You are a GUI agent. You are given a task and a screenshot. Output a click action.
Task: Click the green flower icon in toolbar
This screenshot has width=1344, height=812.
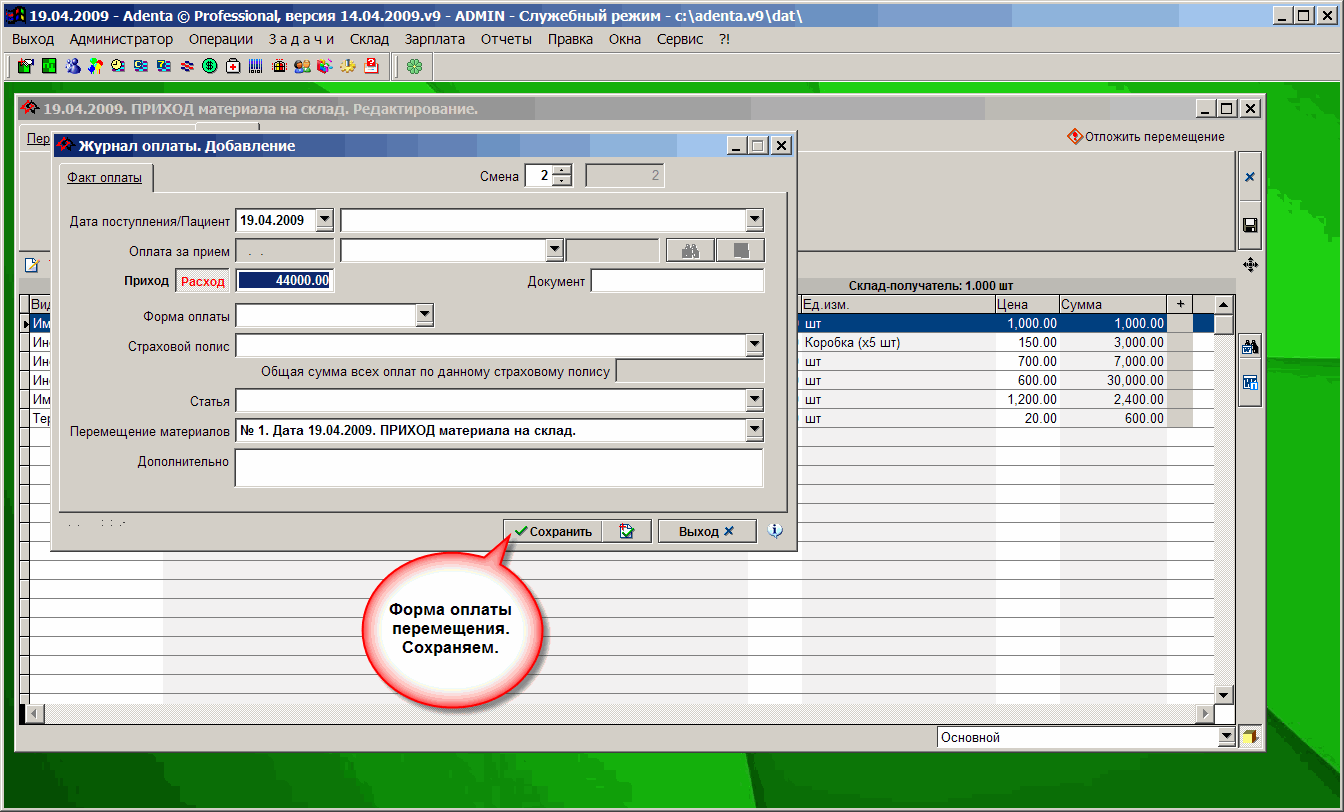click(x=414, y=67)
